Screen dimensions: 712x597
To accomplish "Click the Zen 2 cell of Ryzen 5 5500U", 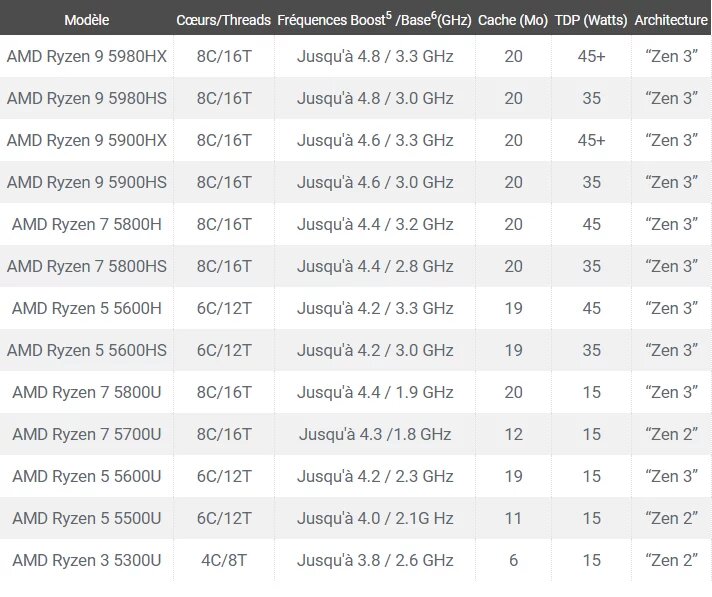I will coord(672,518).
